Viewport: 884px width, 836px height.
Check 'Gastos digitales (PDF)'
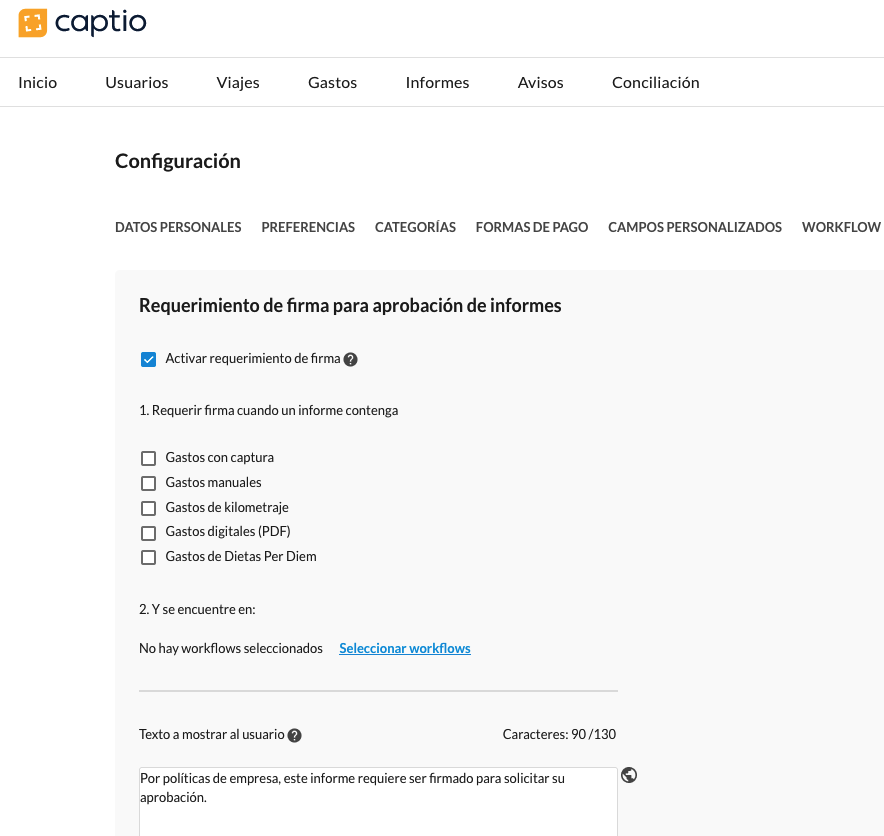coord(148,532)
